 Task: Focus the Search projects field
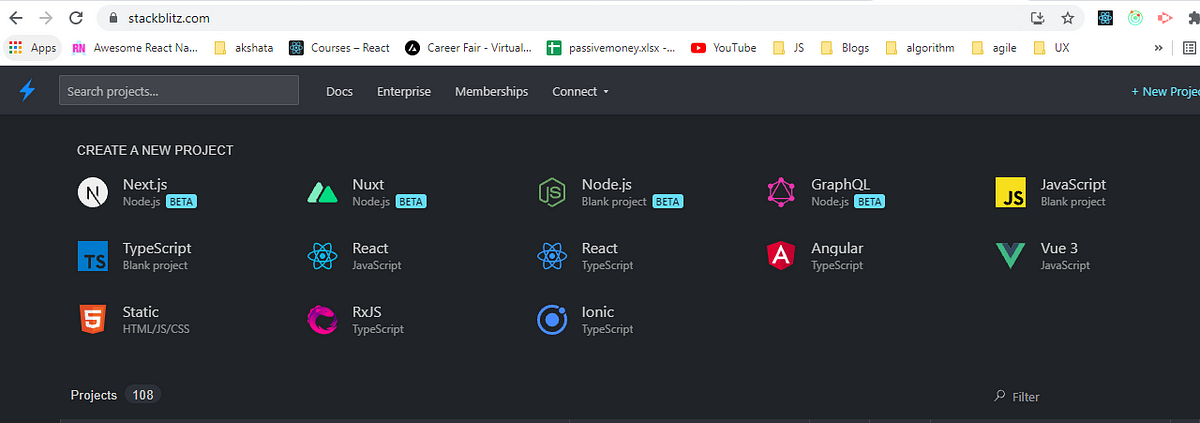click(179, 91)
